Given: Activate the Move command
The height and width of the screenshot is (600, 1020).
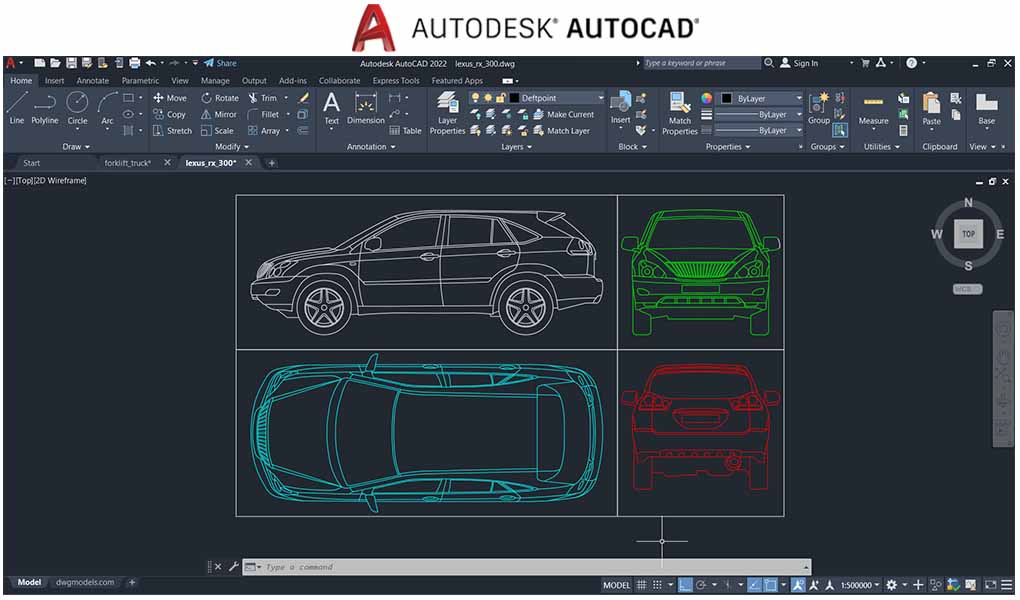Looking at the screenshot, I should [170, 98].
